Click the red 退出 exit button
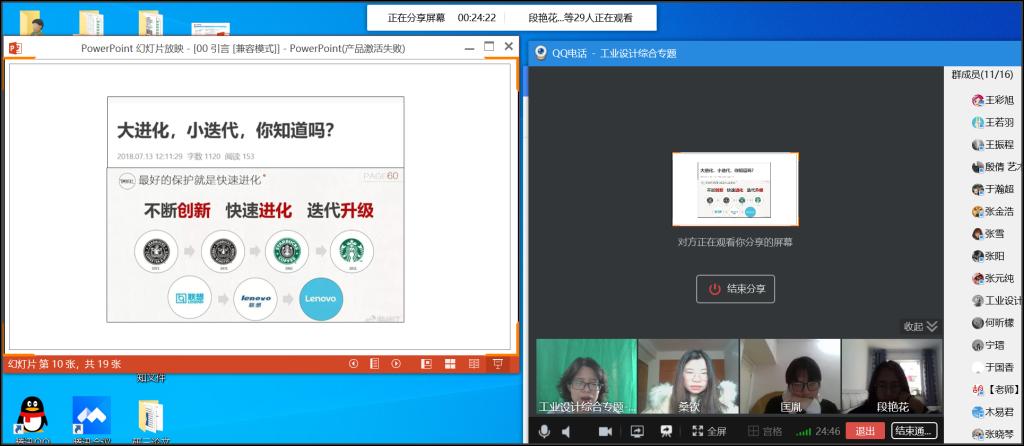1024x446 pixels. (865, 431)
